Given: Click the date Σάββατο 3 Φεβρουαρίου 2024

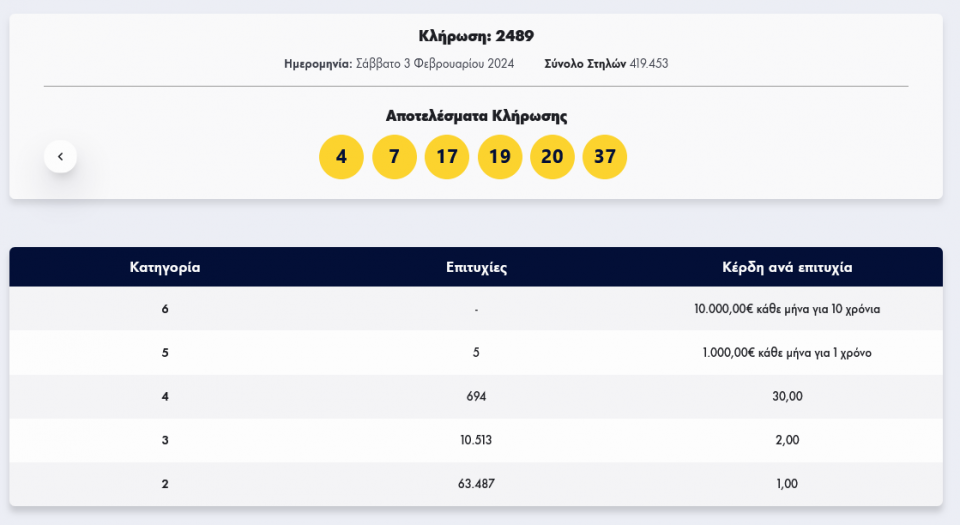Looking at the screenshot, I should point(435,64).
